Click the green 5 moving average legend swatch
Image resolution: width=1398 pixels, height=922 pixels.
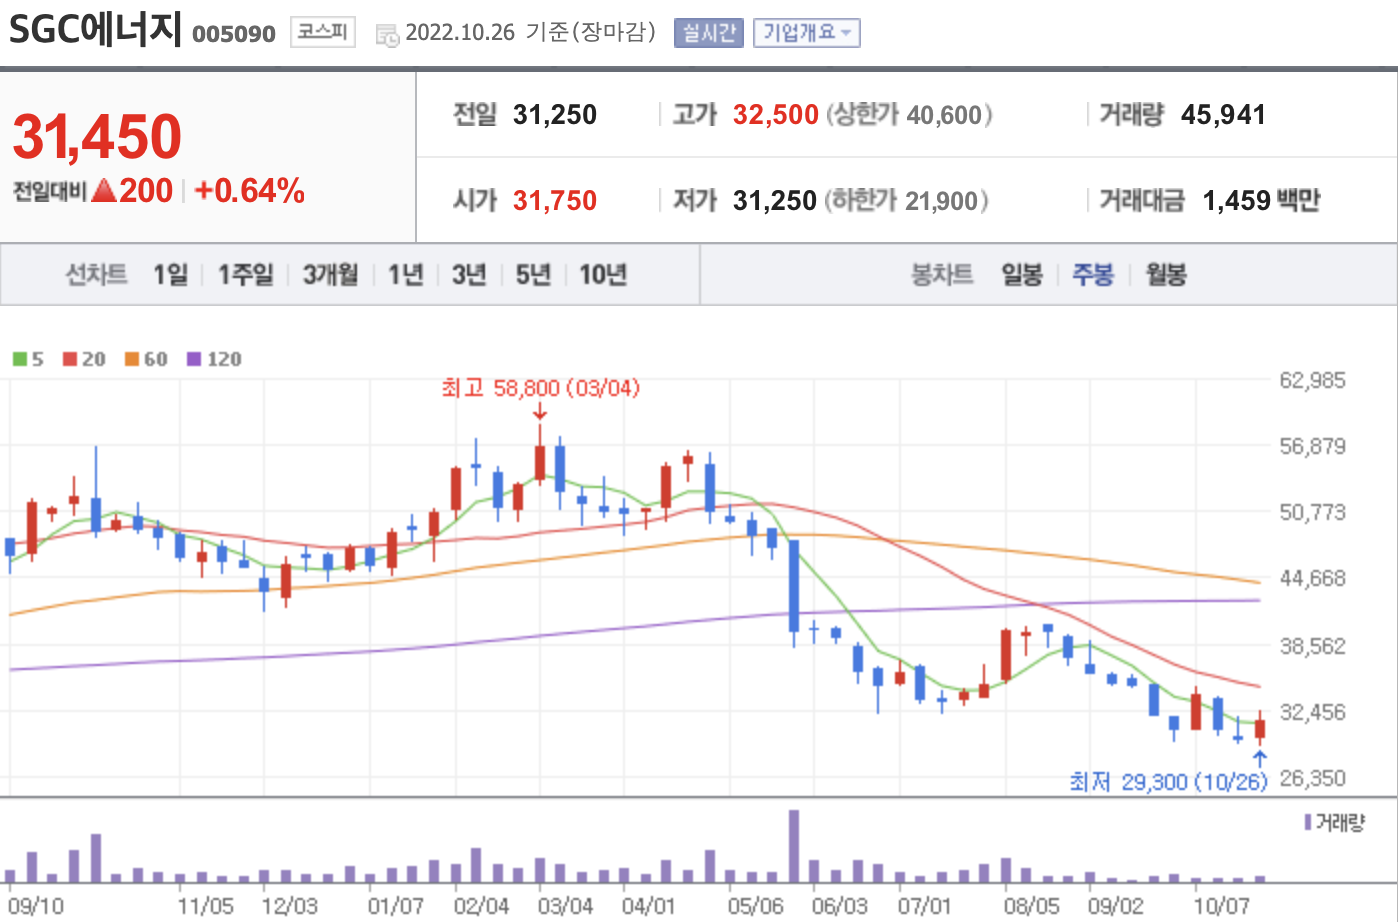click(20, 359)
